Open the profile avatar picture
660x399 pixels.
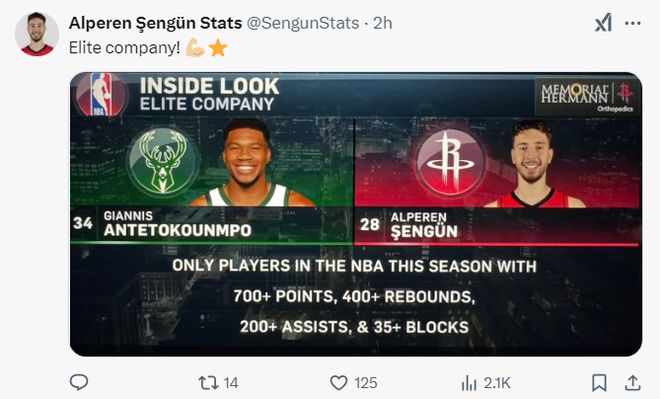click(37, 34)
